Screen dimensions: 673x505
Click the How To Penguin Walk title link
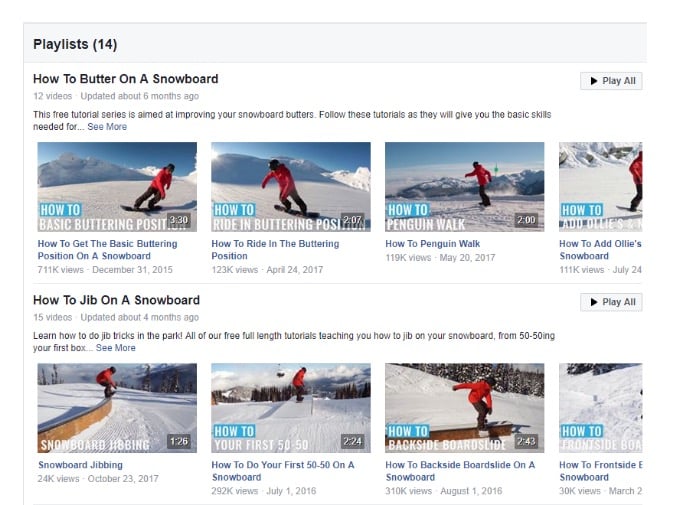tap(432, 243)
